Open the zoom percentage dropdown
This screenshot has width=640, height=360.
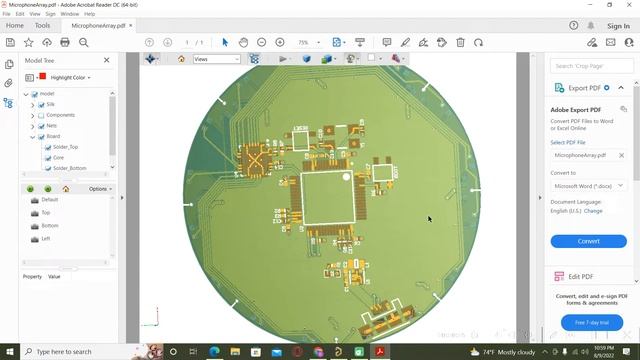pyautogui.click(x=319, y=42)
